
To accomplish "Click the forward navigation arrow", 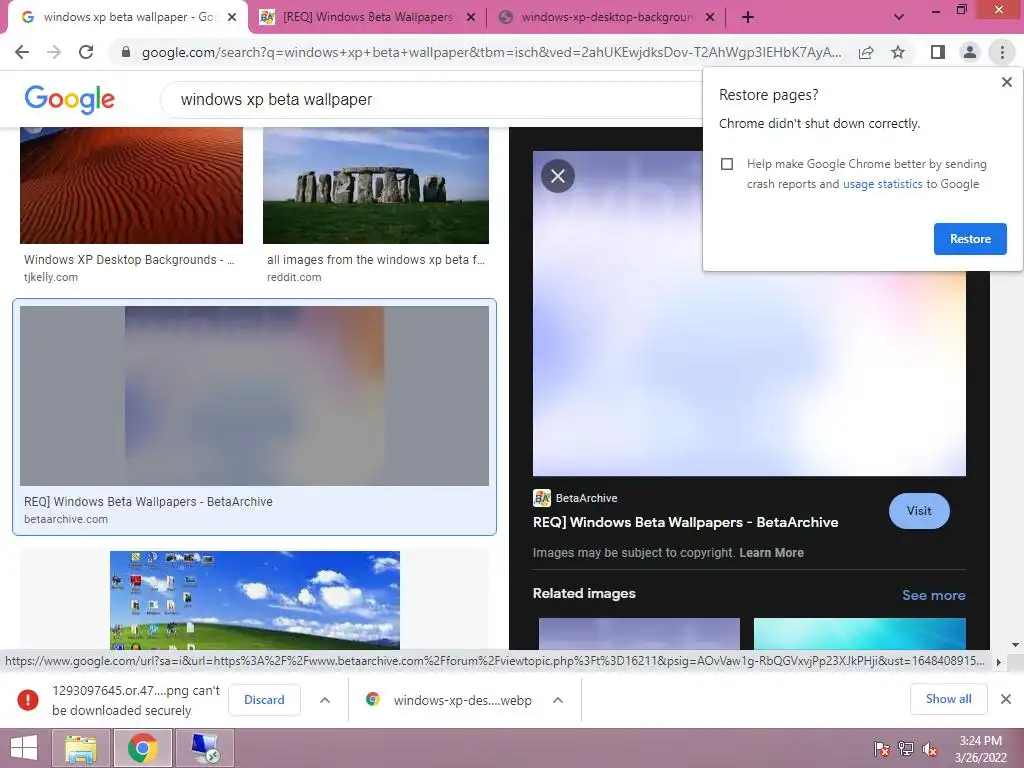I will [x=54, y=52].
